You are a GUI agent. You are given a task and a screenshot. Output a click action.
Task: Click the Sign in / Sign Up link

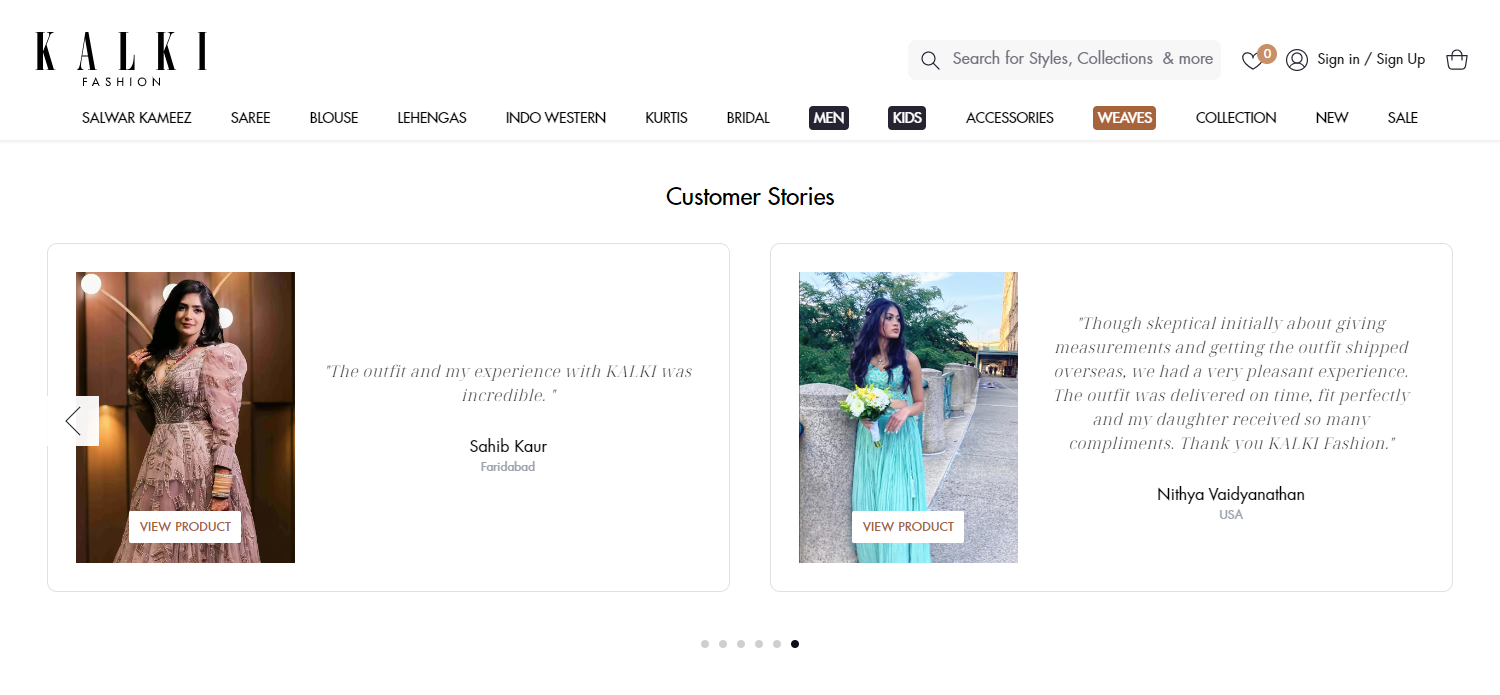1371,60
